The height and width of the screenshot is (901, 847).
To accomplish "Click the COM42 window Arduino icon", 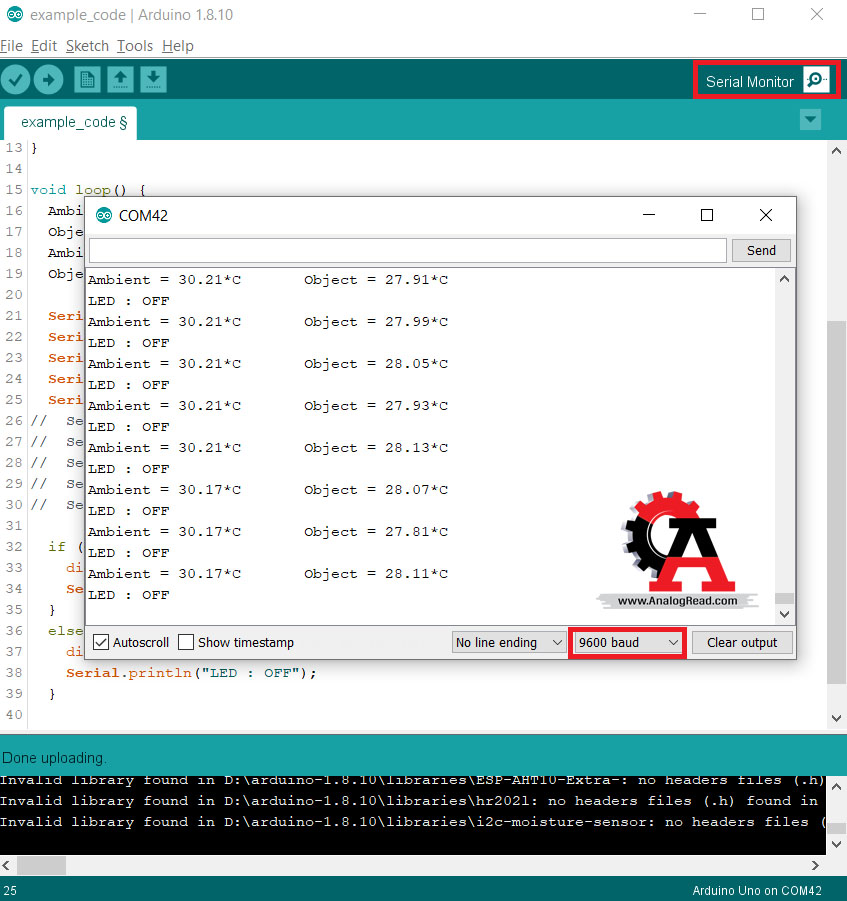I will [104, 215].
